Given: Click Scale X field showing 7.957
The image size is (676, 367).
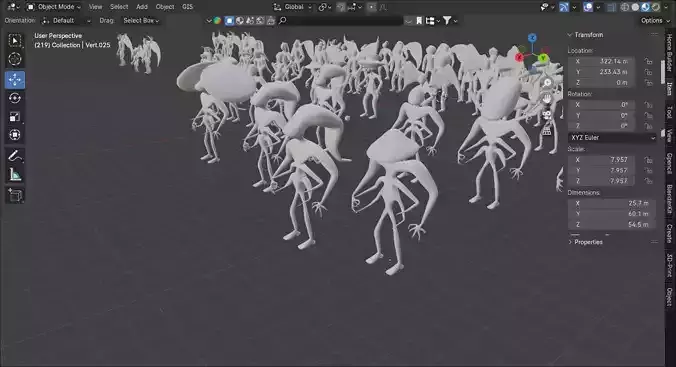Looking at the screenshot, I should point(601,160).
